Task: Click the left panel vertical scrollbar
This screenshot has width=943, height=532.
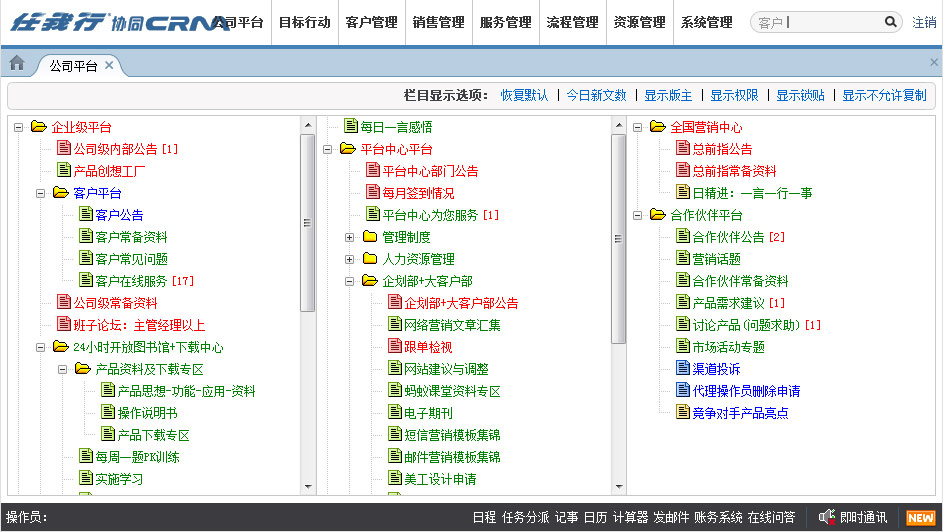Action: (x=308, y=220)
